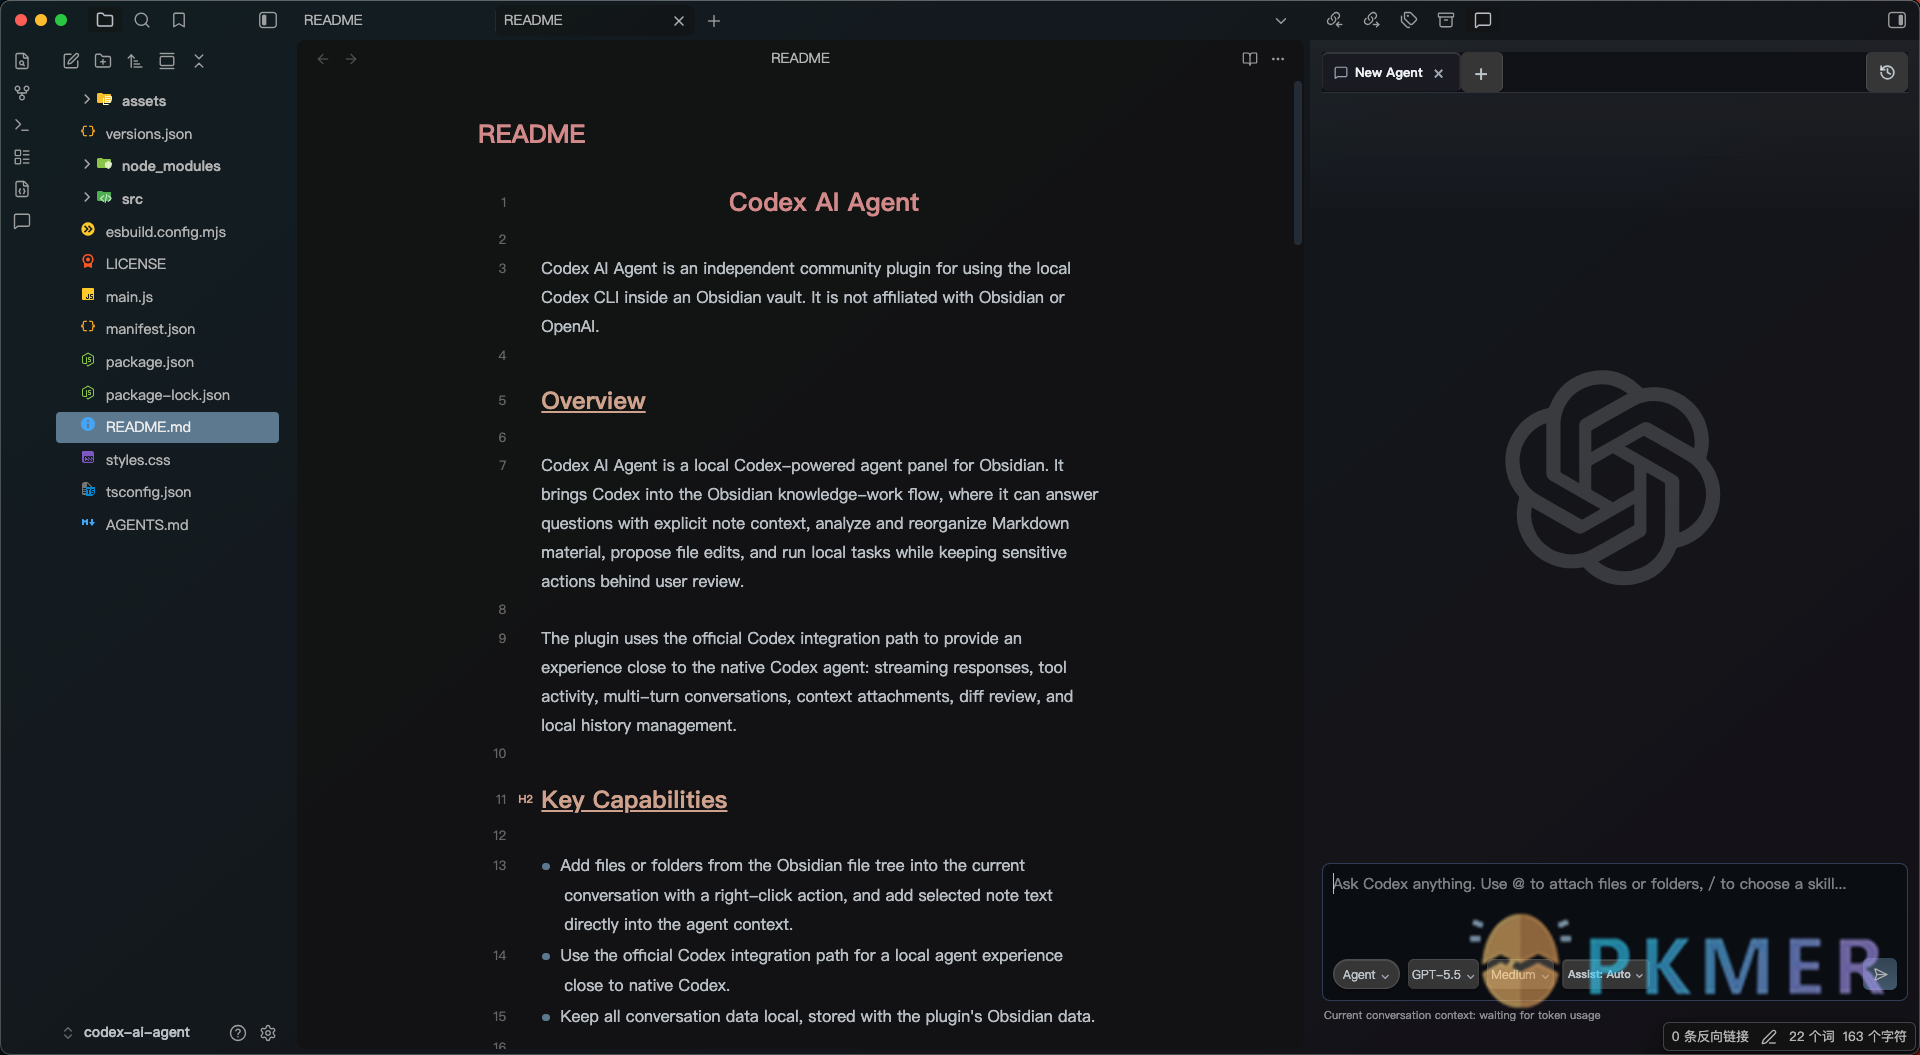Open the code file ribbon icon
The height and width of the screenshot is (1055, 1920).
[x=22, y=189]
